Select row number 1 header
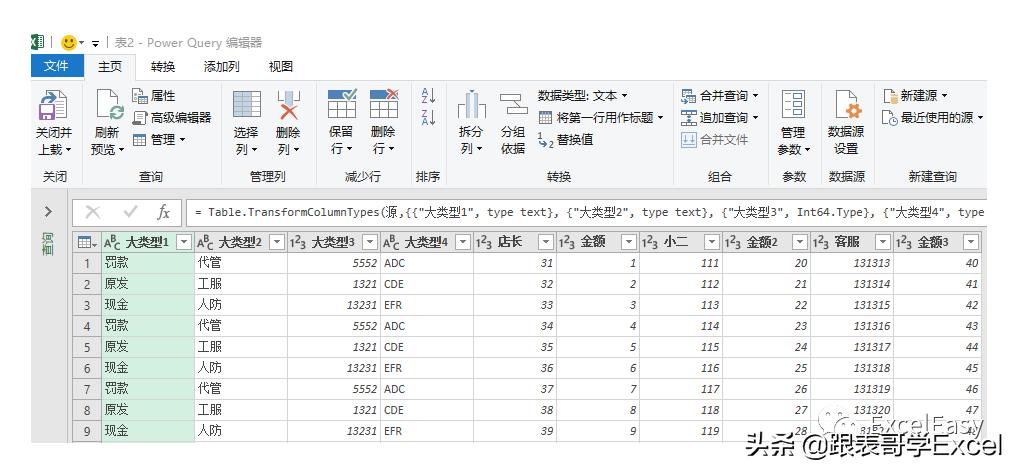1016x472 pixels. pyautogui.click(x=87, y=263)
